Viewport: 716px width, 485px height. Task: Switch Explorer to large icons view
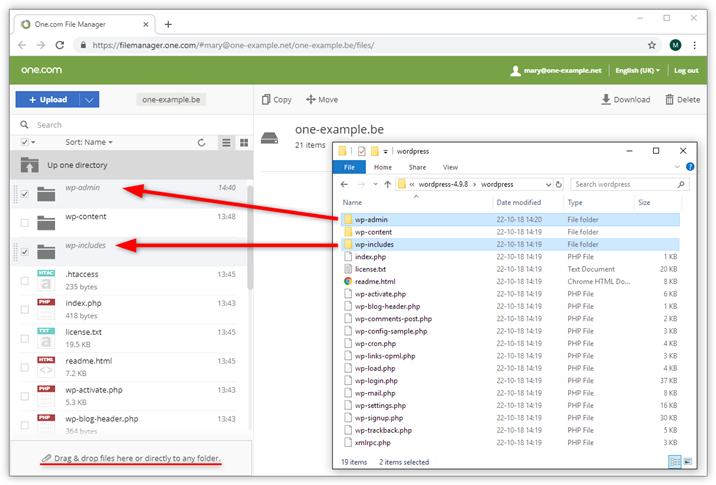(687, 462)
